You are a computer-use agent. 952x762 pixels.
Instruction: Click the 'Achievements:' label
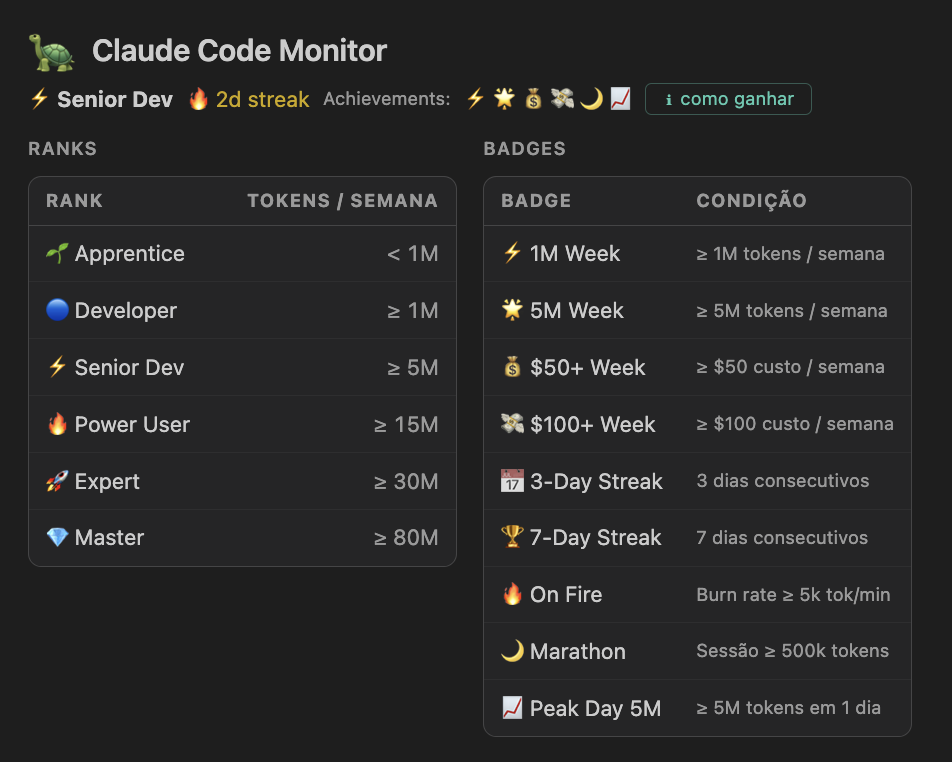point(387,99)
